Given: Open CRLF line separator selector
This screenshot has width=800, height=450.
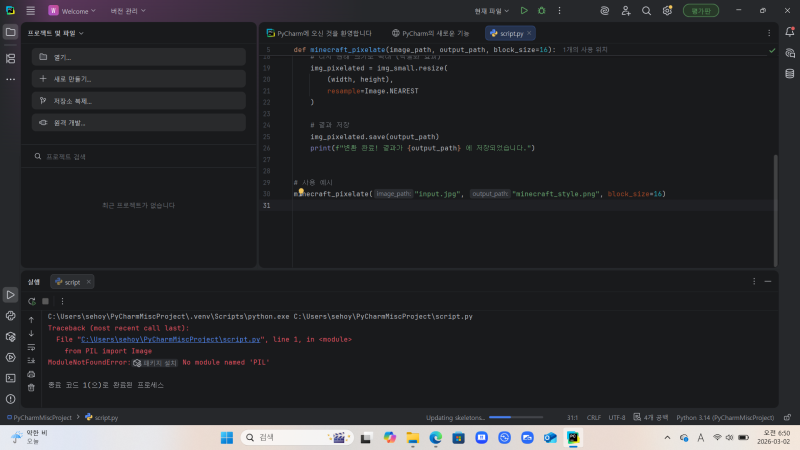Looking at the screenshot, I should (594, 417).
